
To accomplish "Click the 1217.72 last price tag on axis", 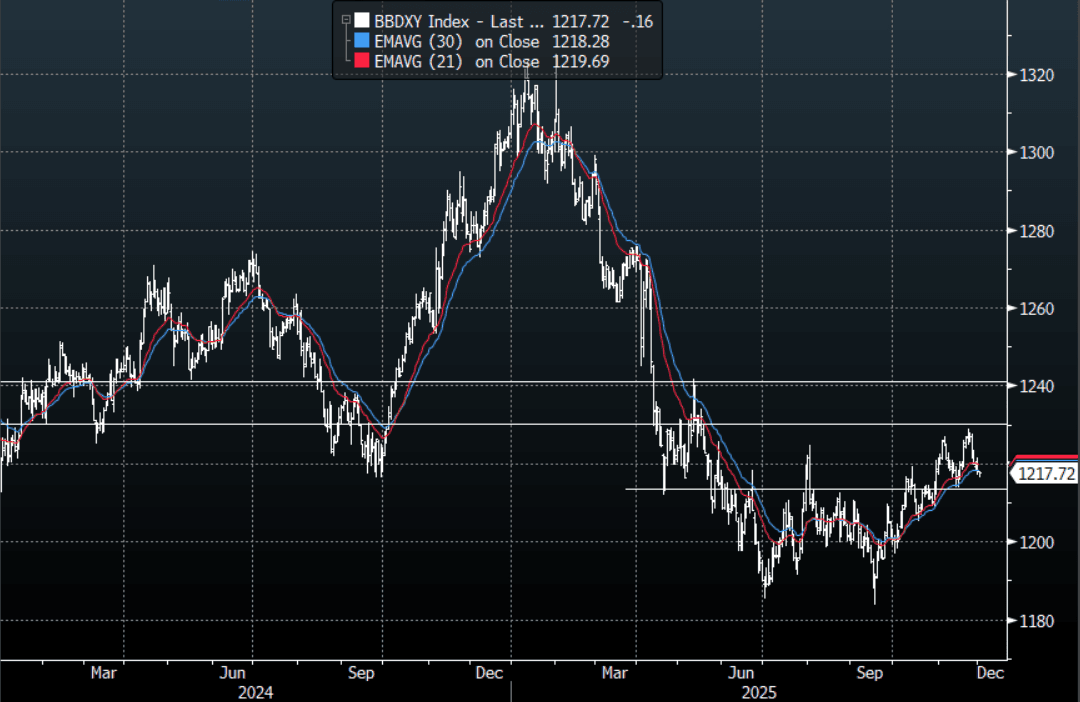I will (x=1046, y=474).
